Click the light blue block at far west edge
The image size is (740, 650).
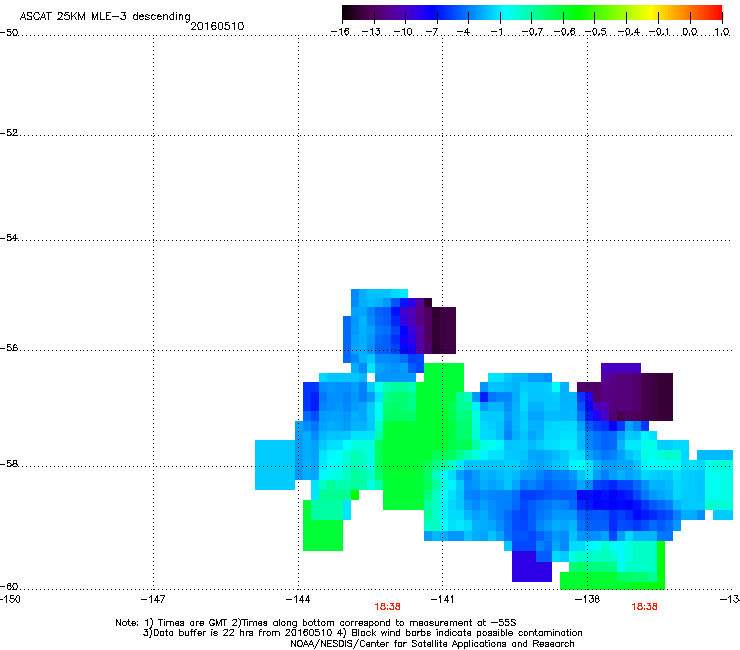click(275, 464)
